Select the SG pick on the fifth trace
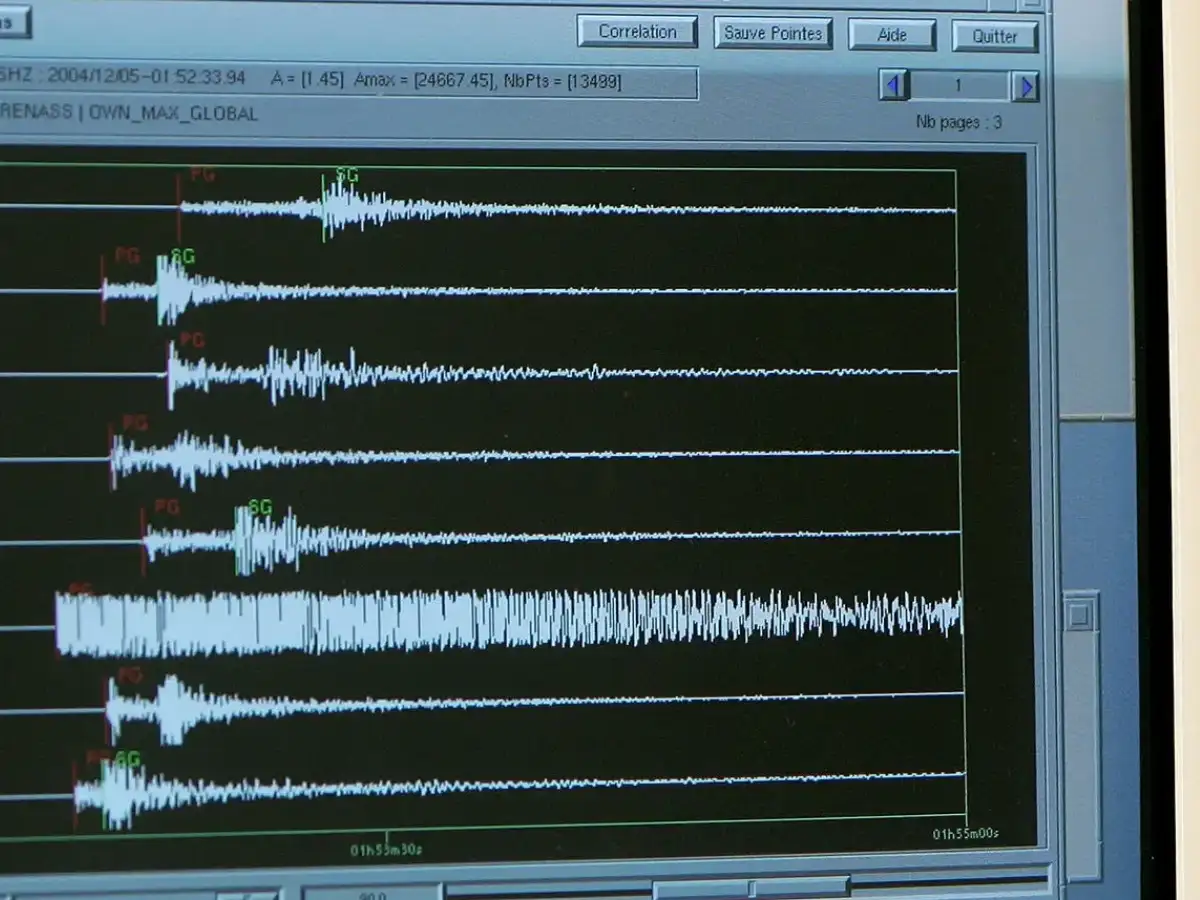Screen dimensions: 1200x900 [x=260, y=507]
